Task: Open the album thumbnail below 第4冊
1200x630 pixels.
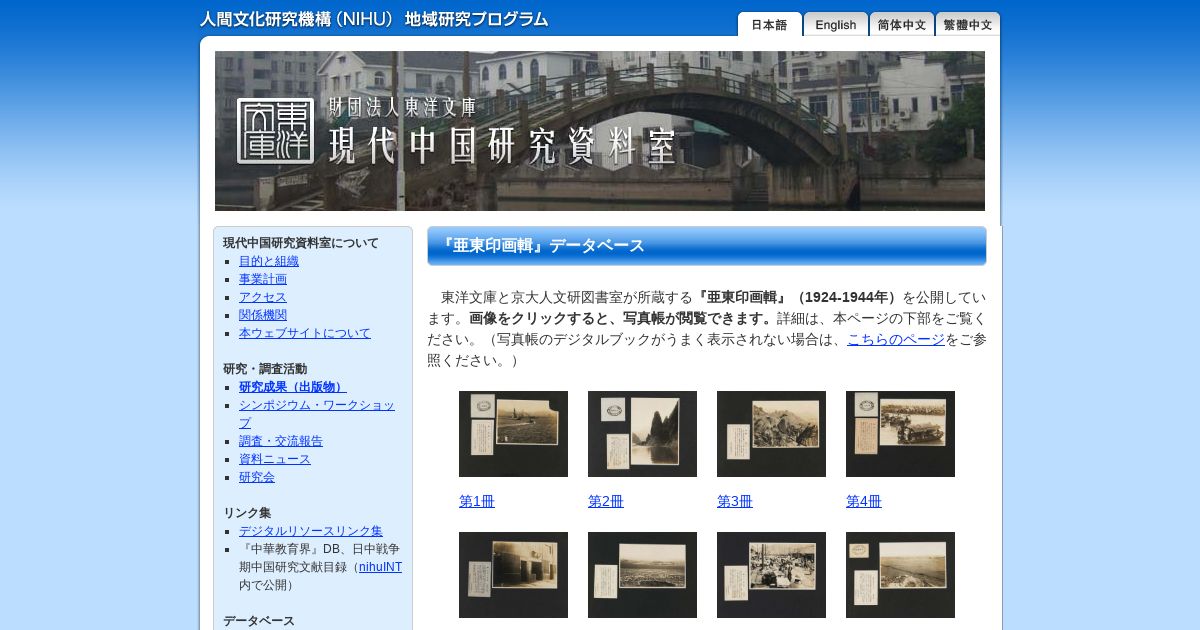Action: coord(900,575)
